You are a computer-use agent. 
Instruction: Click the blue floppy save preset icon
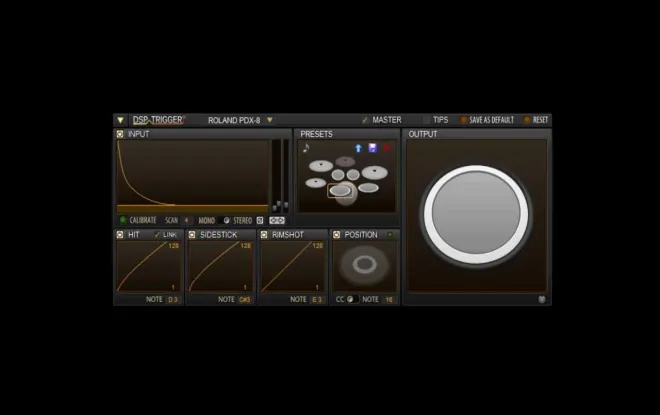click(x=373, y=148)
